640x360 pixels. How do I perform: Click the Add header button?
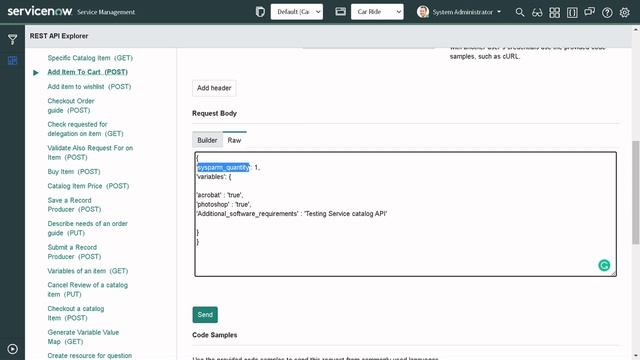(214, 88)
